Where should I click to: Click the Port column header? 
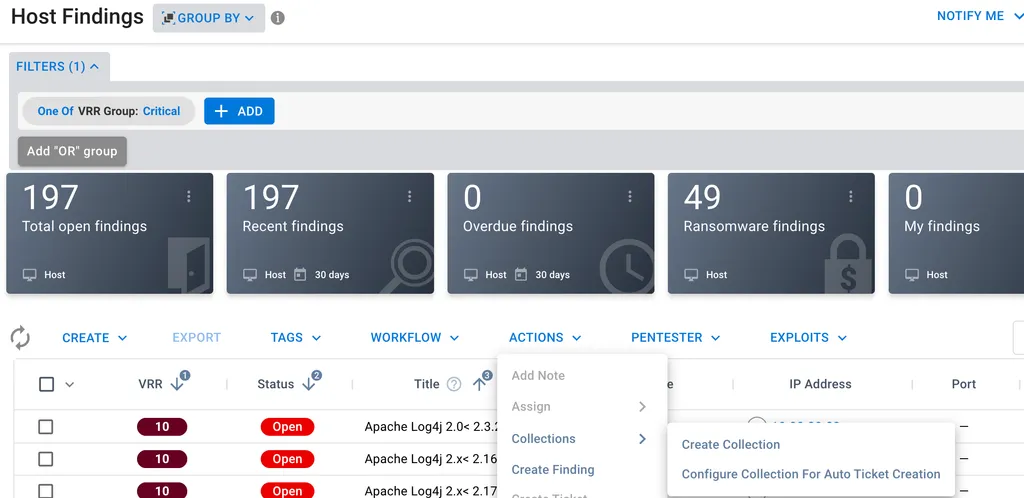pos(964,384)
